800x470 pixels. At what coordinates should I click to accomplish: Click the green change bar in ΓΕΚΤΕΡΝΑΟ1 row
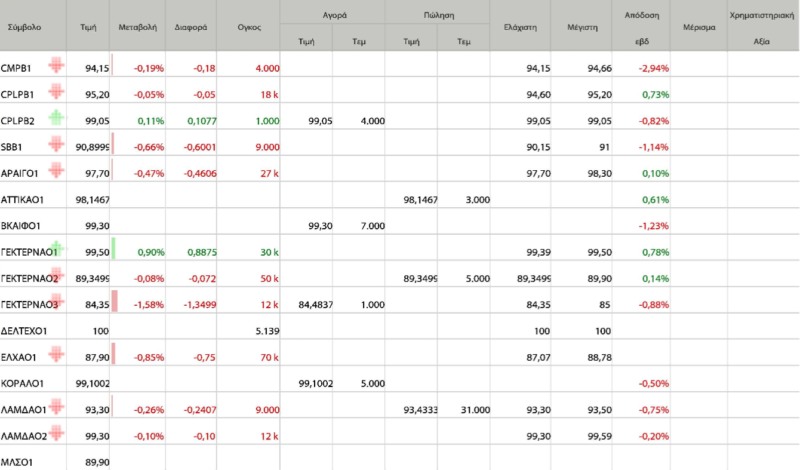114,250
